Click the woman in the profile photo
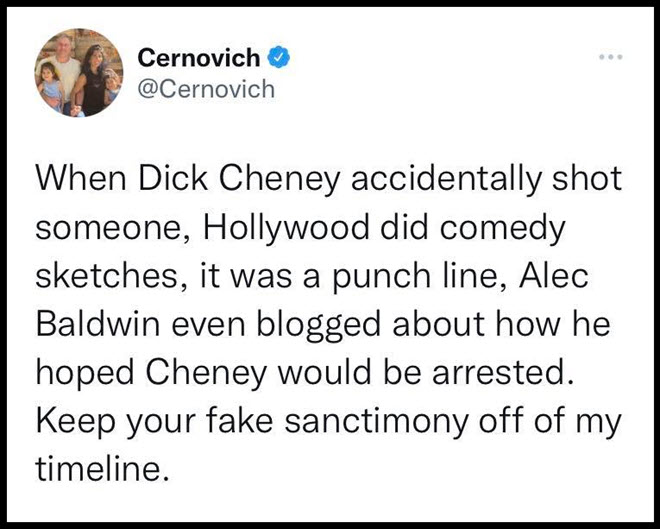660x529 pixels. point(93,80)
